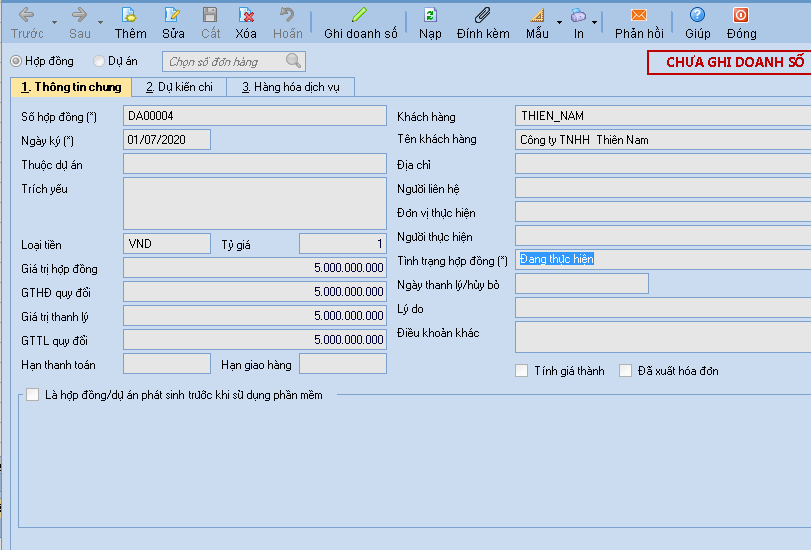Open help with the Giúp icon
The image size is (811, 550).
698,16
